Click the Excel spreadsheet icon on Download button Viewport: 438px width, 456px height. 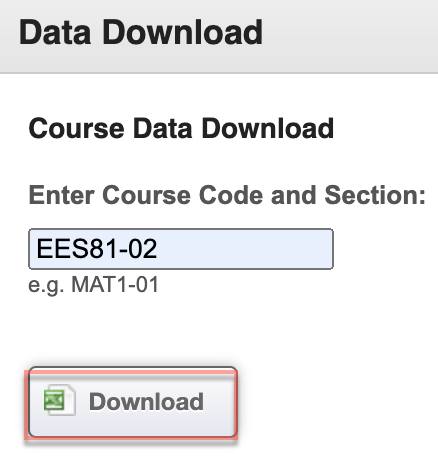coord(60,400)
